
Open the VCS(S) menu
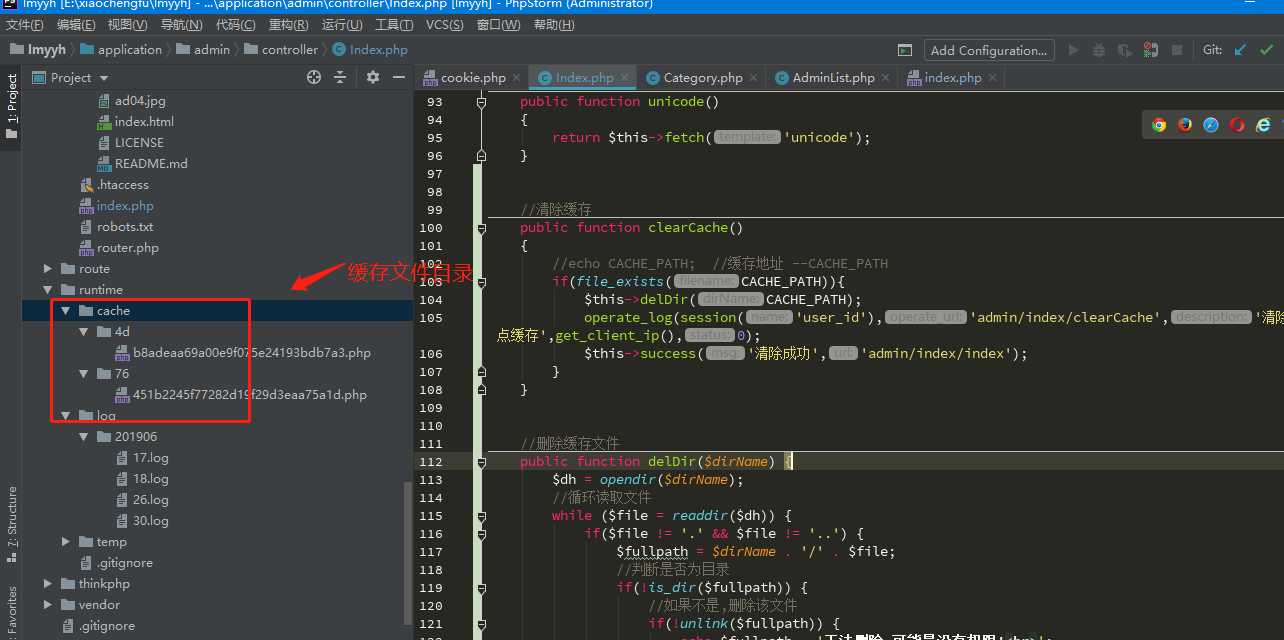(445, 24)
